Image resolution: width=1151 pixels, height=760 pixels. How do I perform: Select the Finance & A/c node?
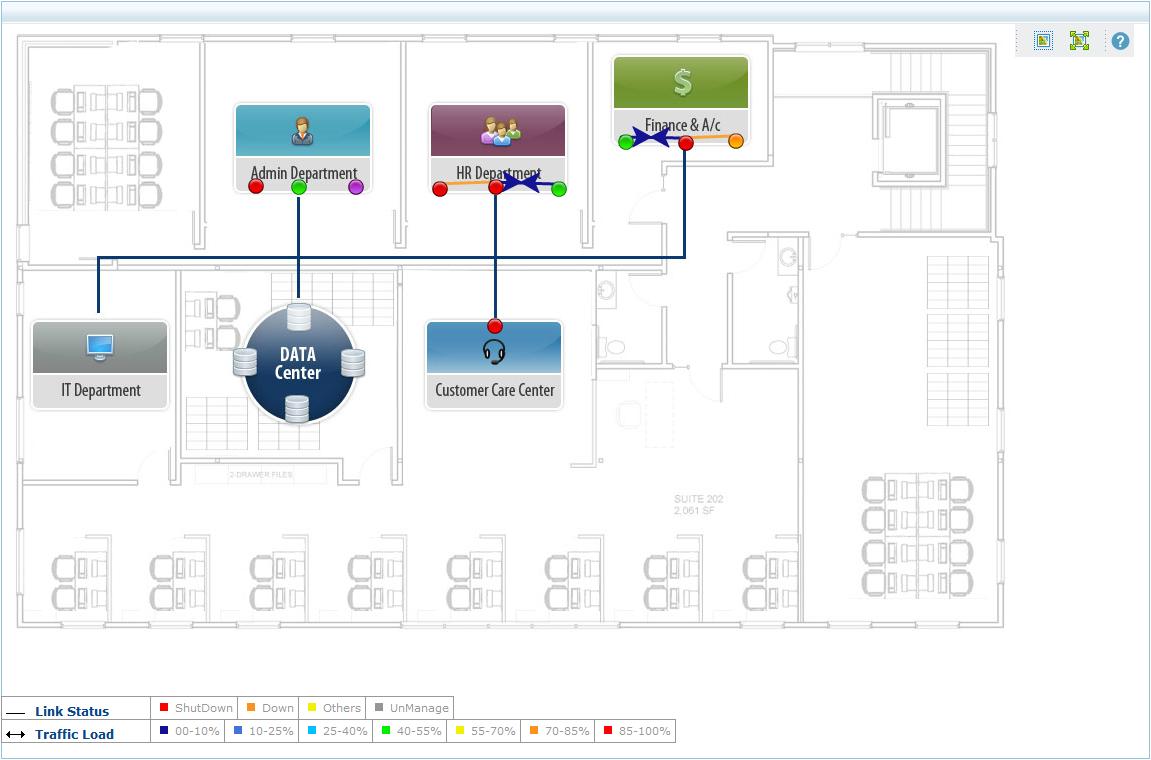click(681, 101)
